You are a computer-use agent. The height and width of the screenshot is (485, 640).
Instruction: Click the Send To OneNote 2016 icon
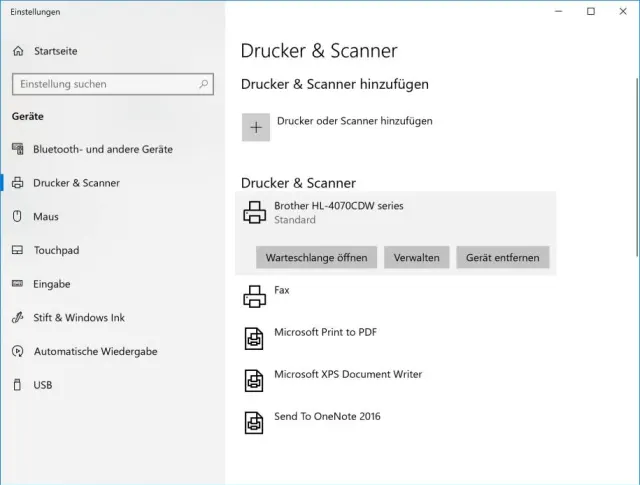point(255,422)
